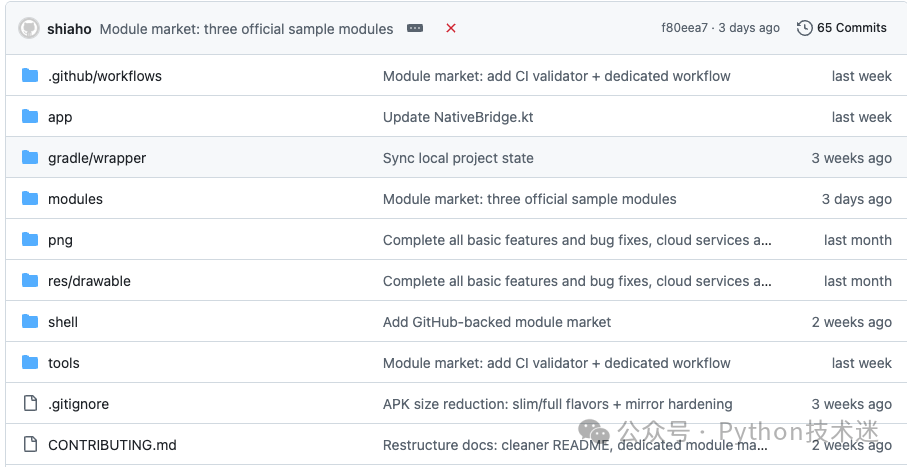
Task: Open the app folder
Action: click(60, 117)
